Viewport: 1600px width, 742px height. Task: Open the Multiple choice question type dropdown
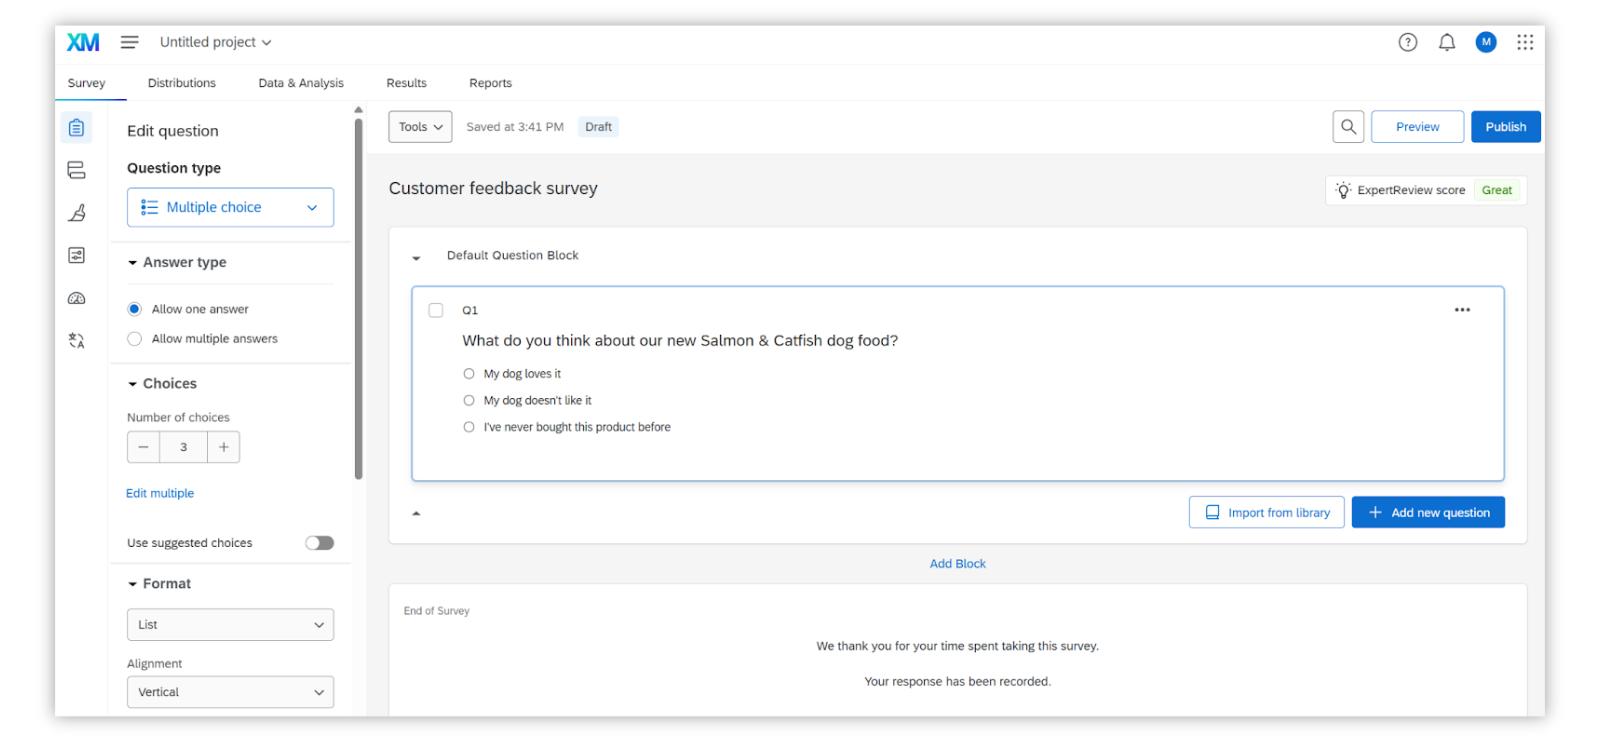[x=230, y=207]
